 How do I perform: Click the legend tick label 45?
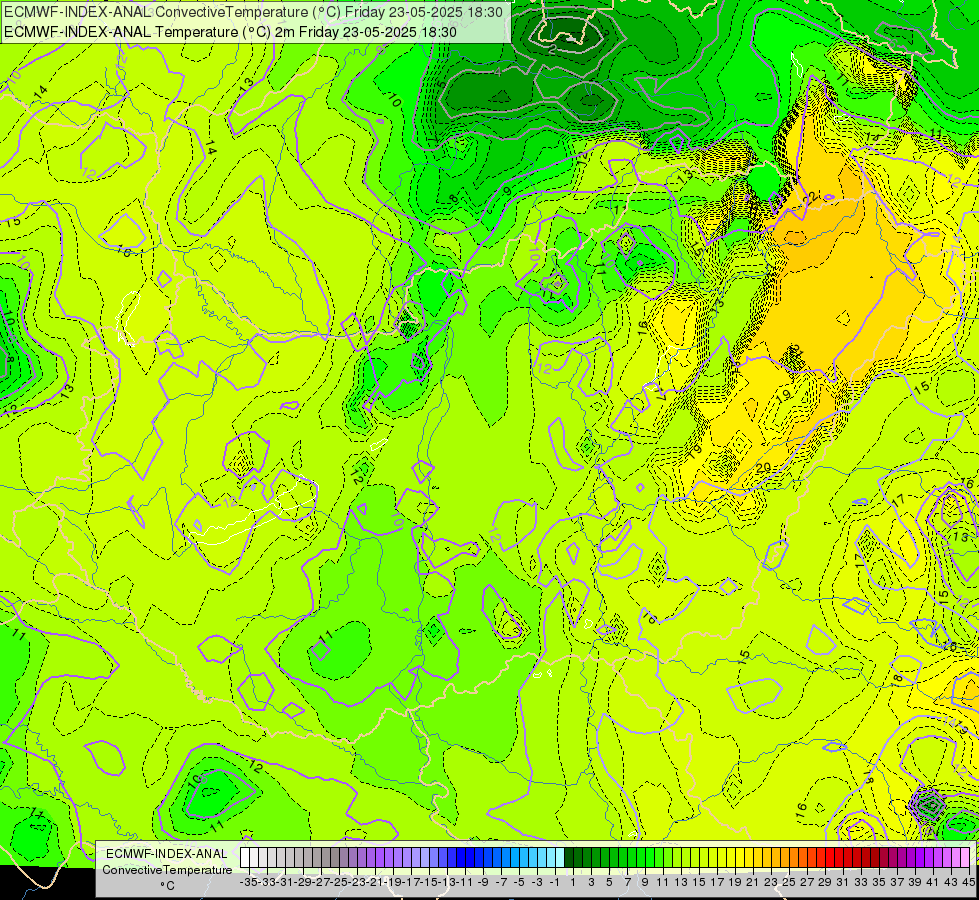pos(968,883)
